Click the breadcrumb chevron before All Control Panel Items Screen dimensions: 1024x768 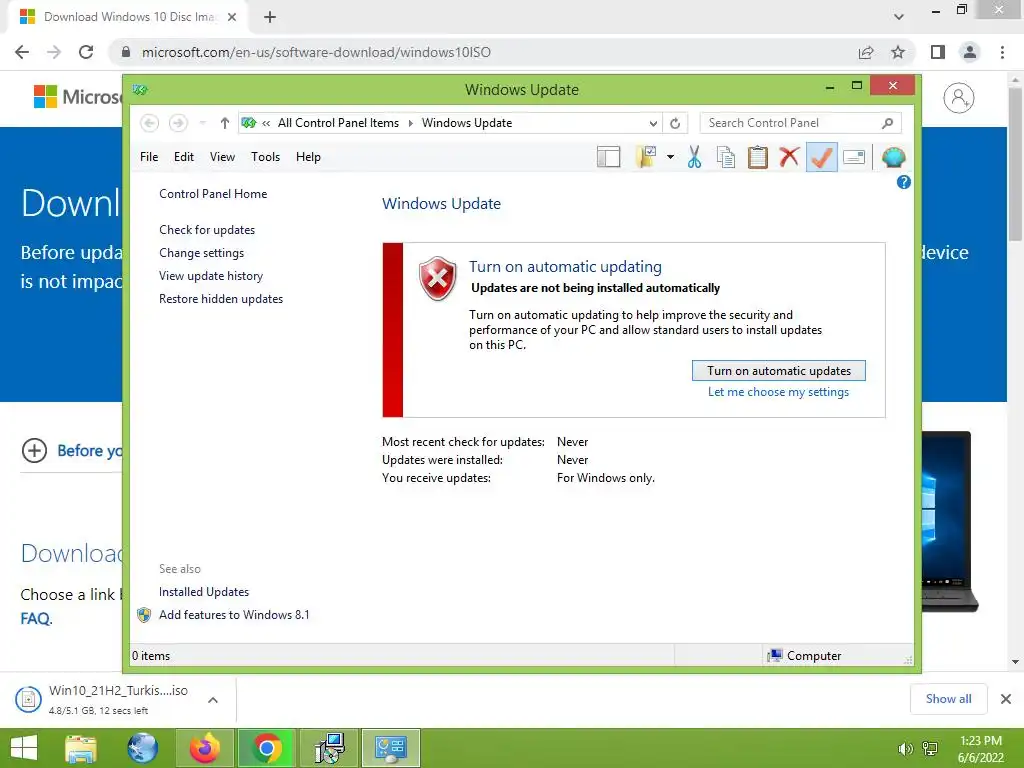tap(266, 123)
